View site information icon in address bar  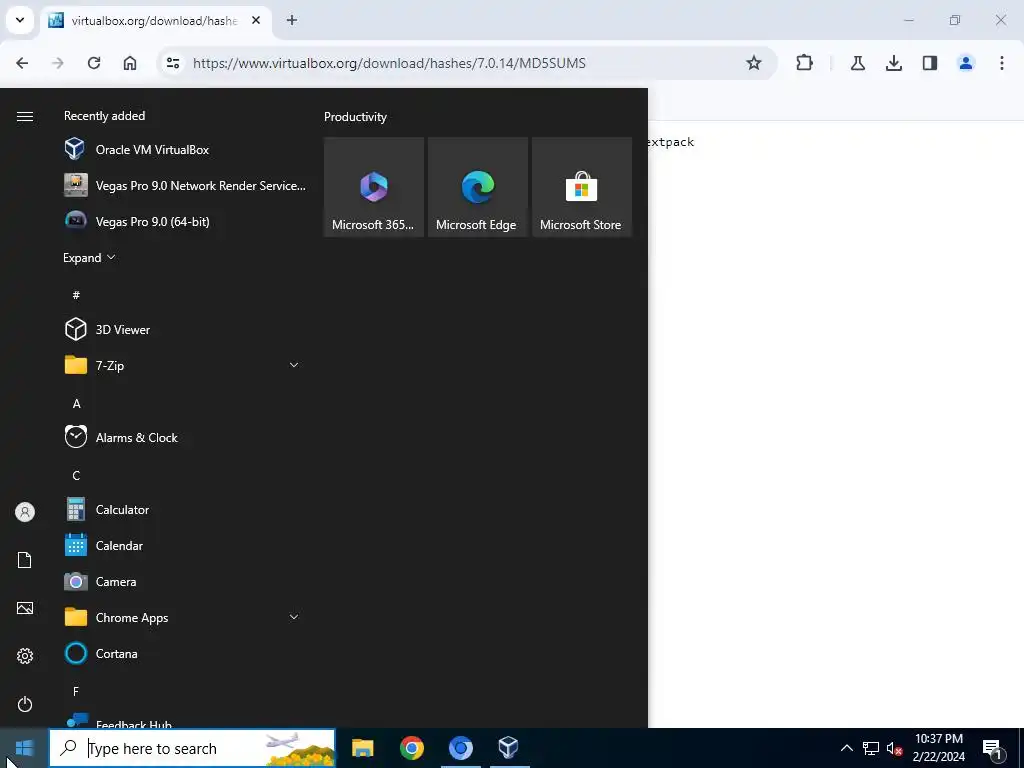pyautogui.click(x=173, y=63)
